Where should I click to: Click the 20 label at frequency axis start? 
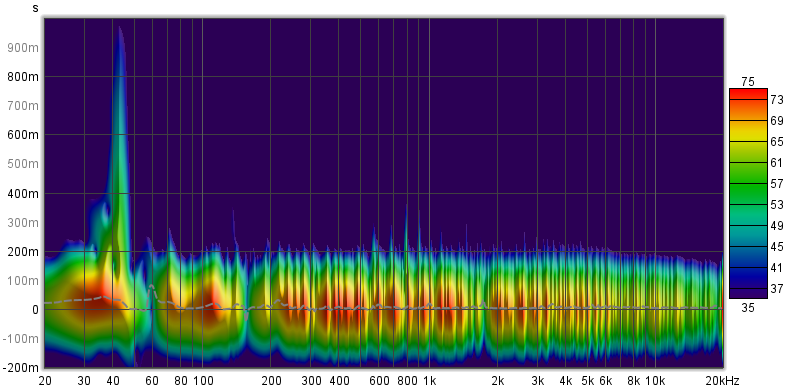[45, 381]
